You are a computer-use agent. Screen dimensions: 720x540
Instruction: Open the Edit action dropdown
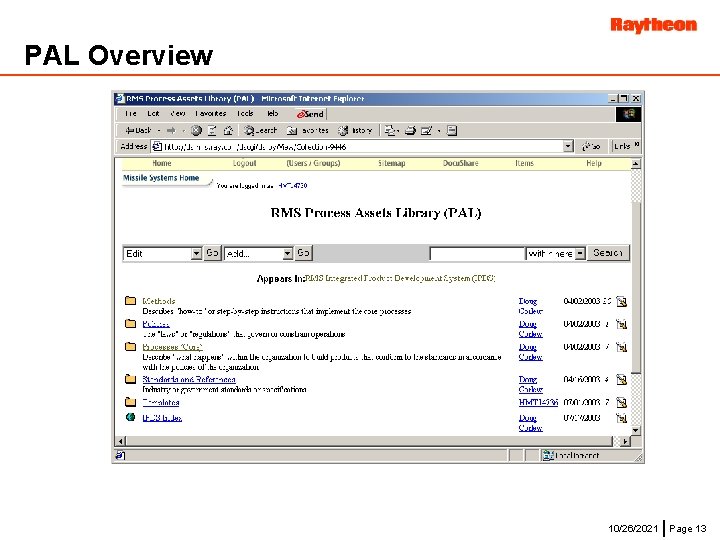163,253
